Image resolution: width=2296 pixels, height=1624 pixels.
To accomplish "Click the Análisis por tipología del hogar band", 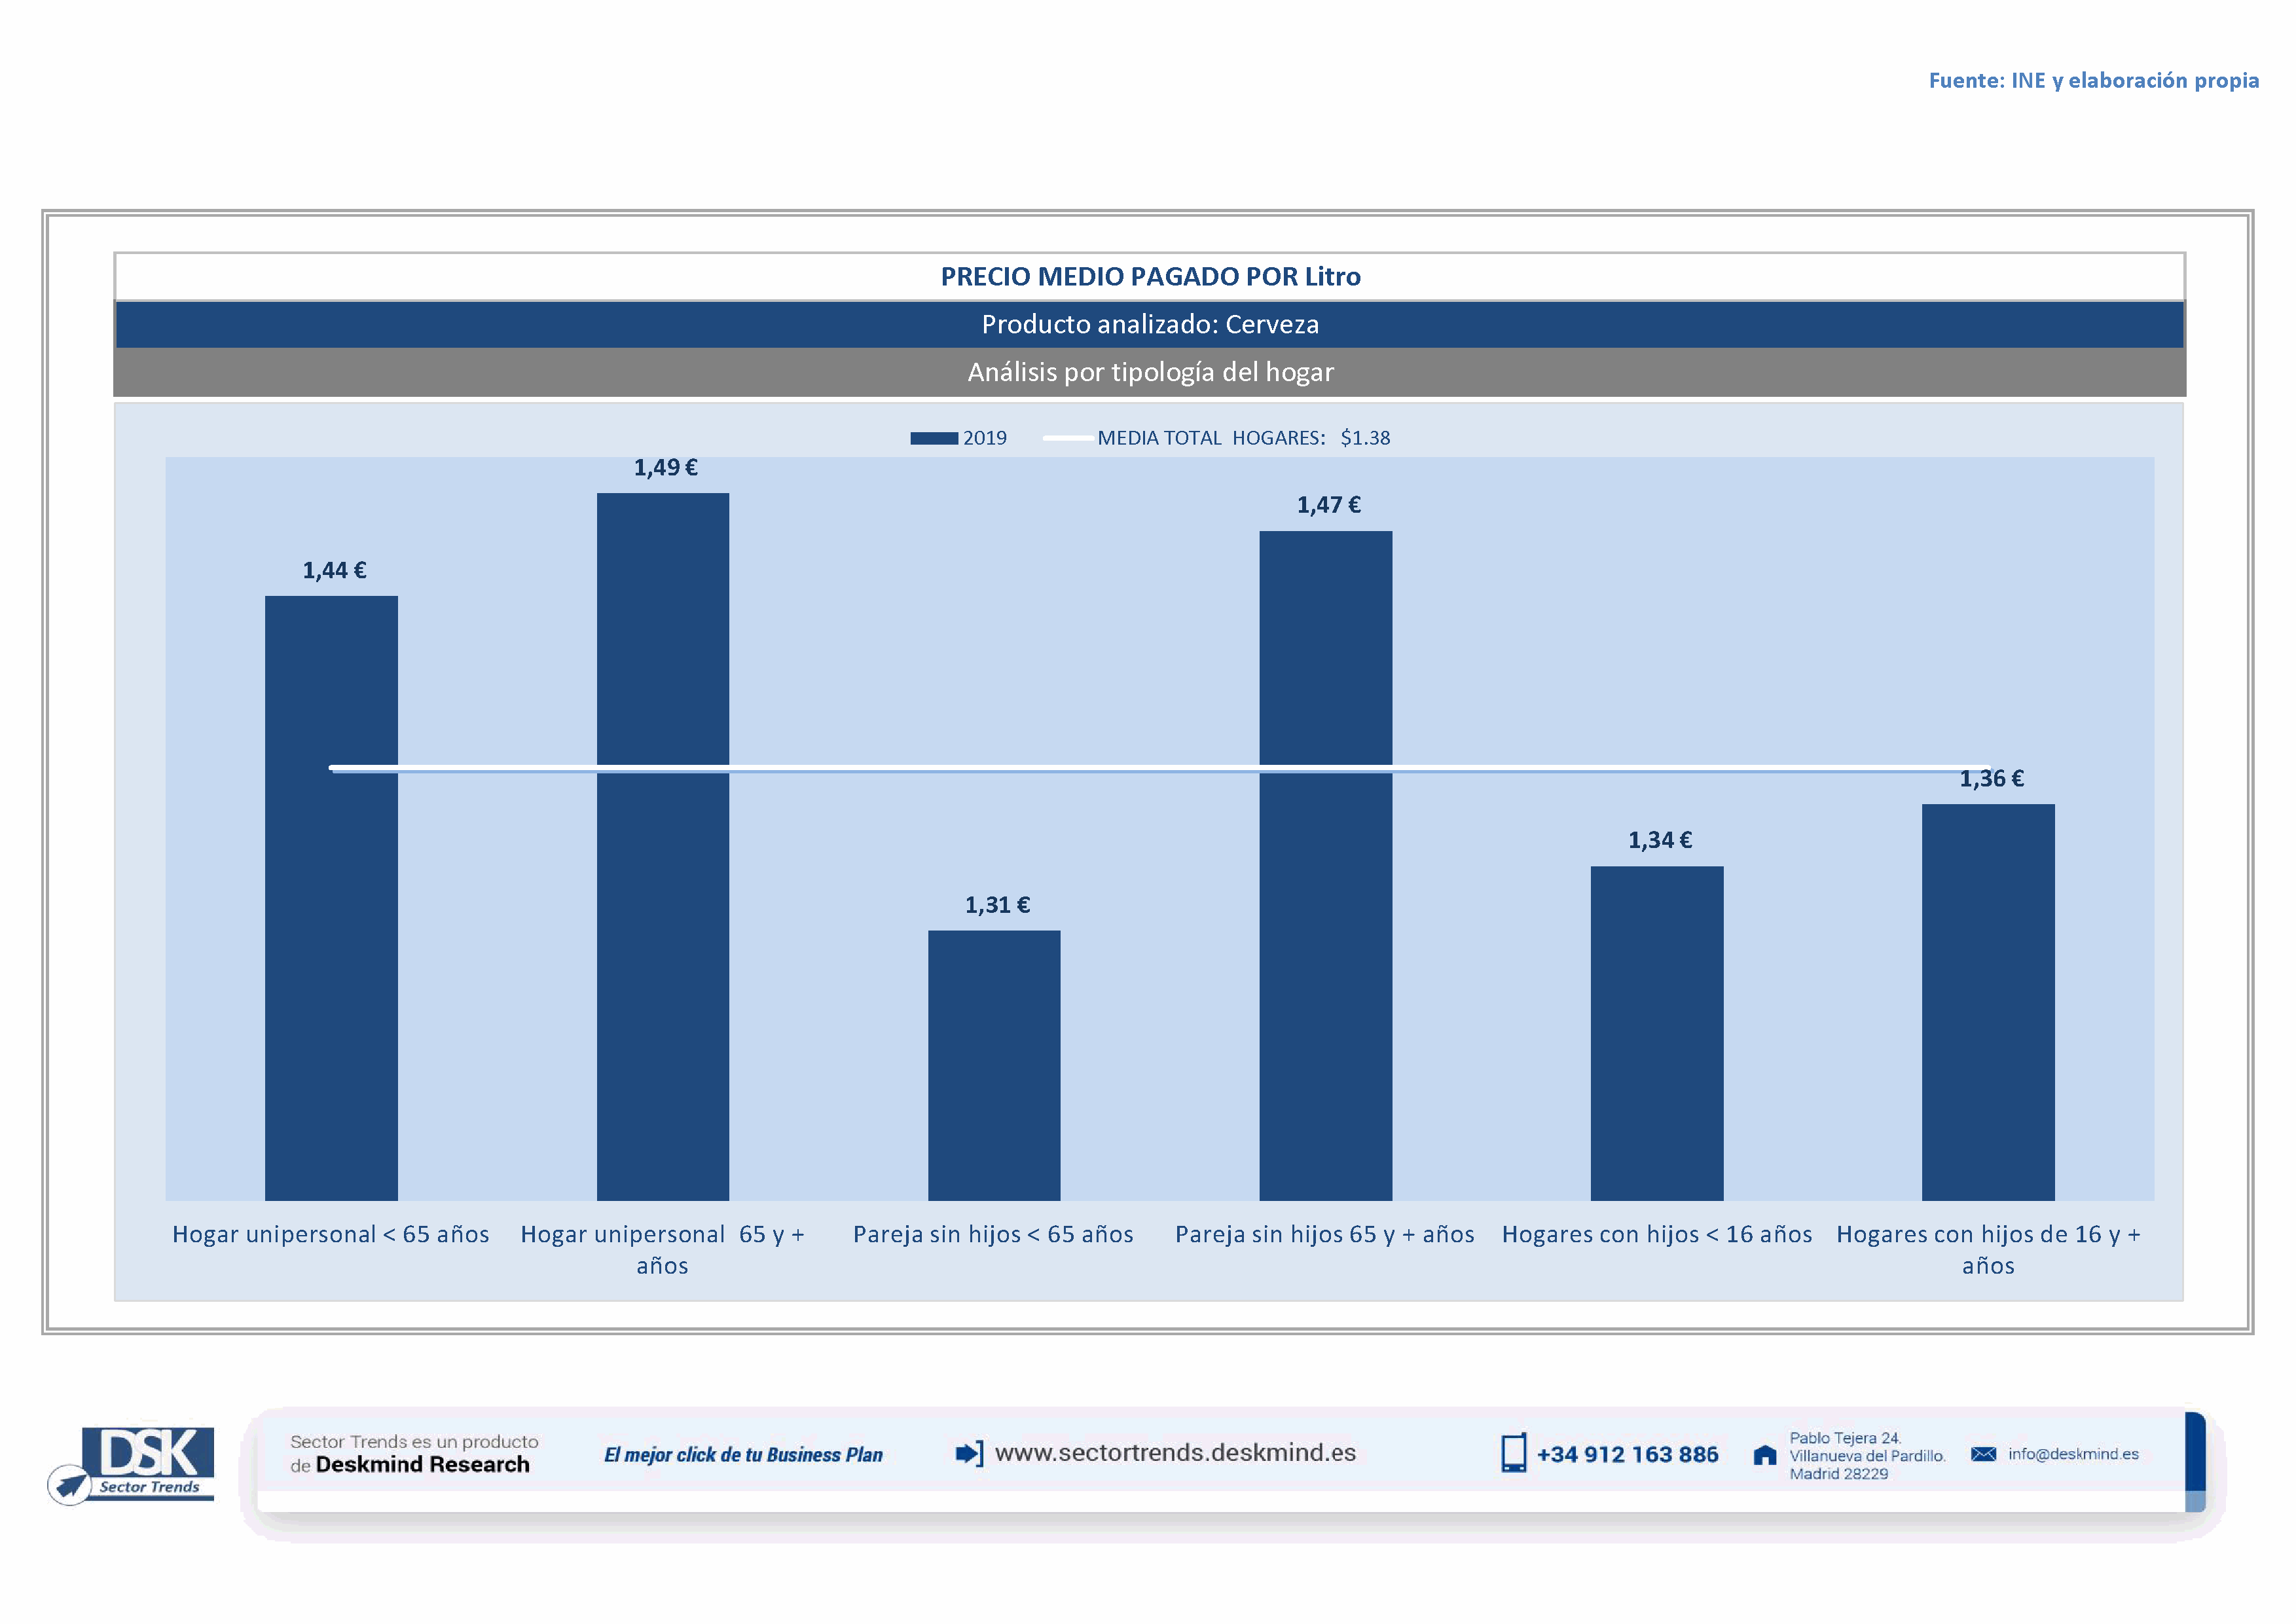I will click(x=1150, y=372).
